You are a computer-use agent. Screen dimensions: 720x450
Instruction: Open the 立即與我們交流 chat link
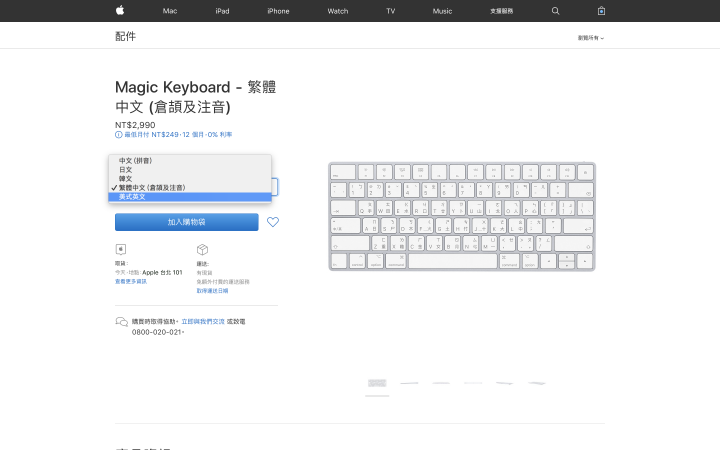tap(203, 321)
